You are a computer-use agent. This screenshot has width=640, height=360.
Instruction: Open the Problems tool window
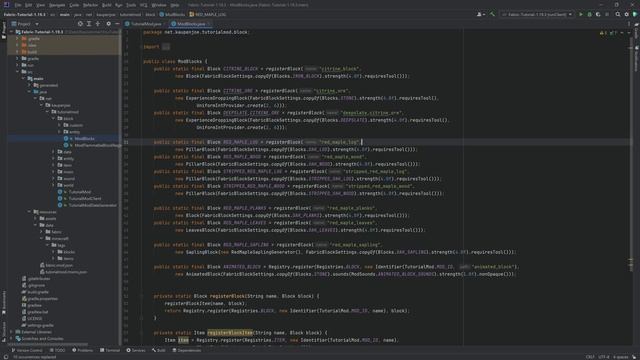[x=82, y=350]
